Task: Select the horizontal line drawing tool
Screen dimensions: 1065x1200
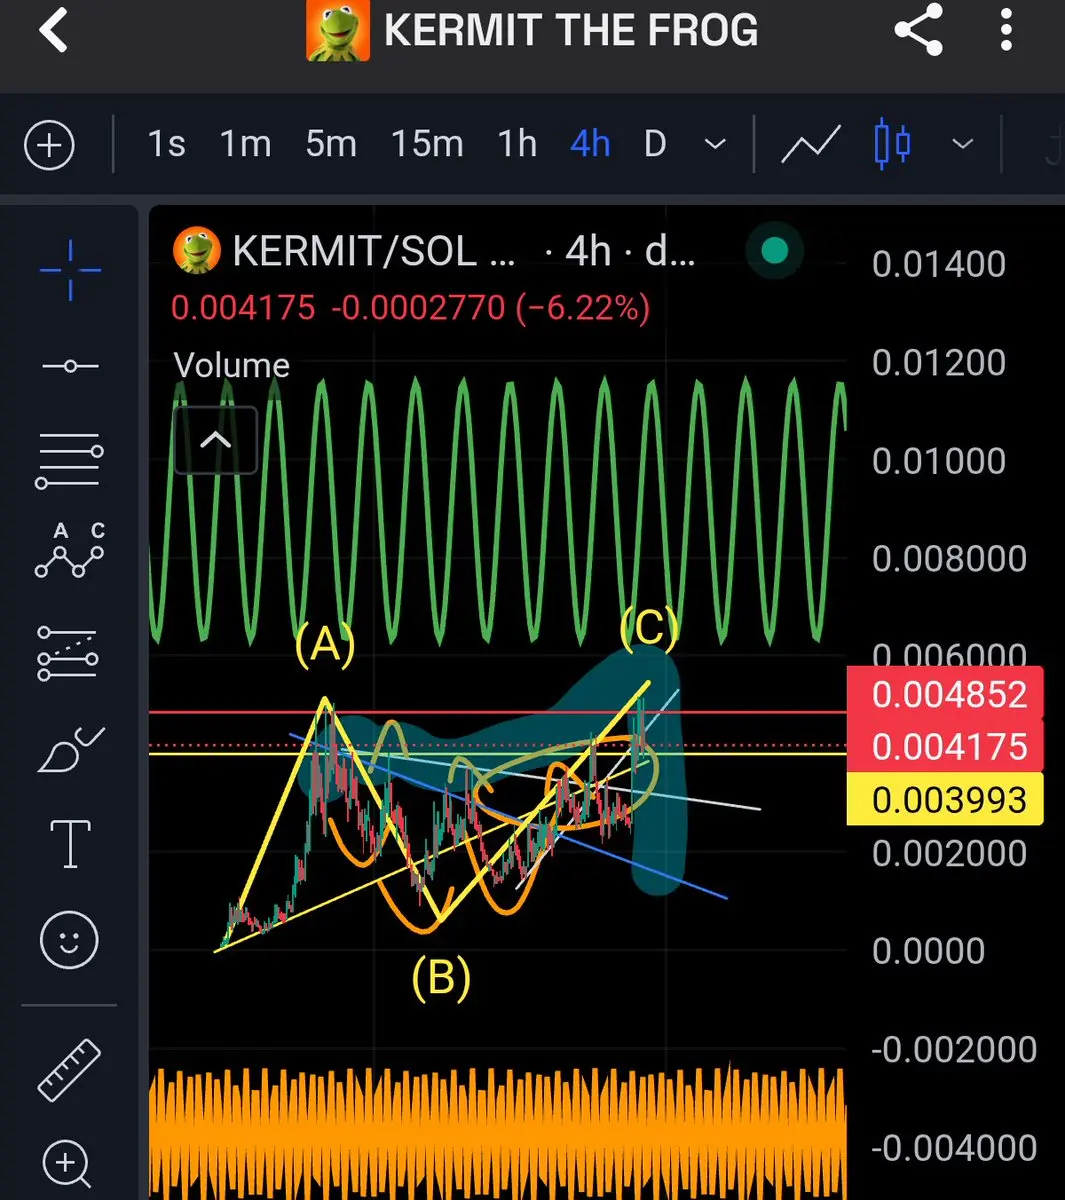Action: click(x=70, y=367)
